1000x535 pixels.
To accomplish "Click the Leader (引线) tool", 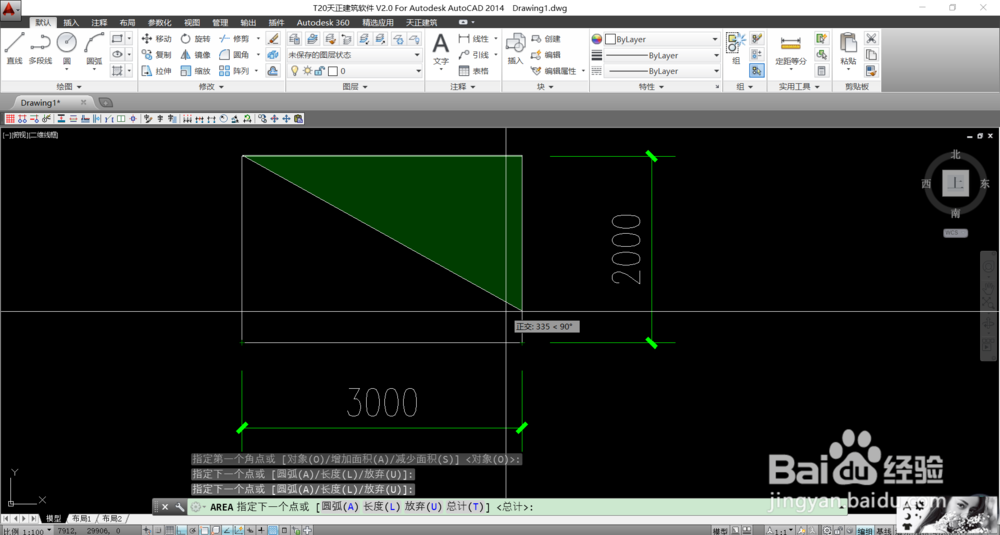I will pos(473,55).
